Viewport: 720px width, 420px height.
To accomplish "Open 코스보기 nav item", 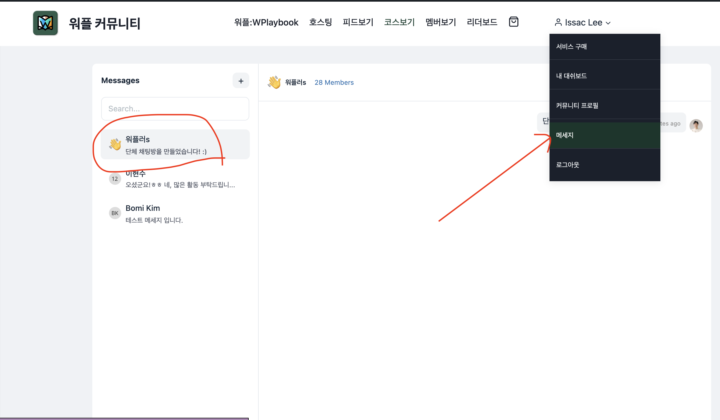I will (x=399, y=22).
